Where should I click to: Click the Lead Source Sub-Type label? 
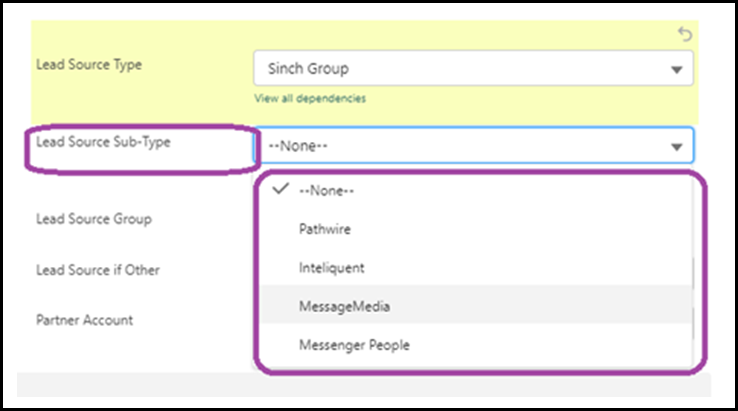pyautogui.click(x=103, y=142)
